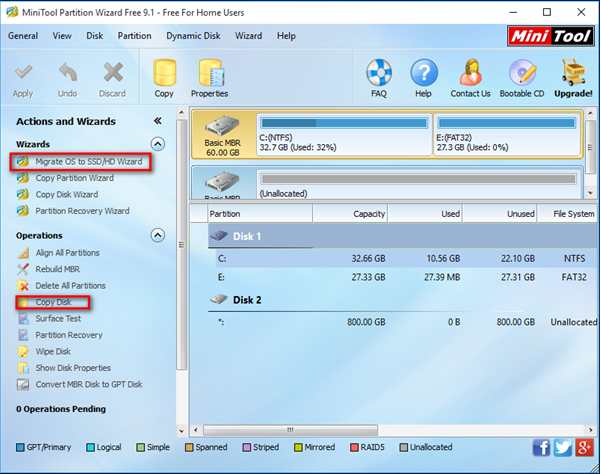Launch Migrate OS to SSD/HD Wizard
Image resolution: width=601 pixels, height=474 pixels.
pos(89,162)
